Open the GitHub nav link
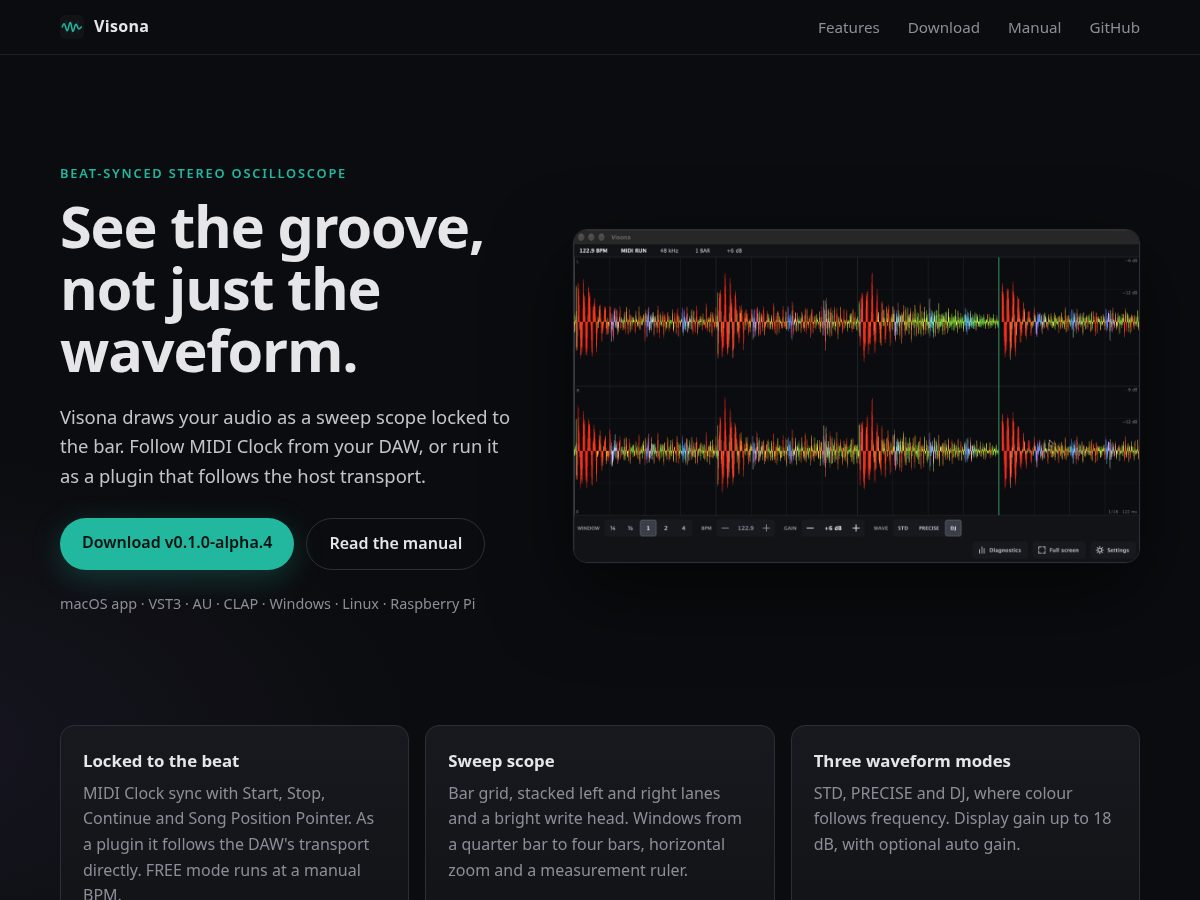The image size is (1200, 900). [1115, 28]
